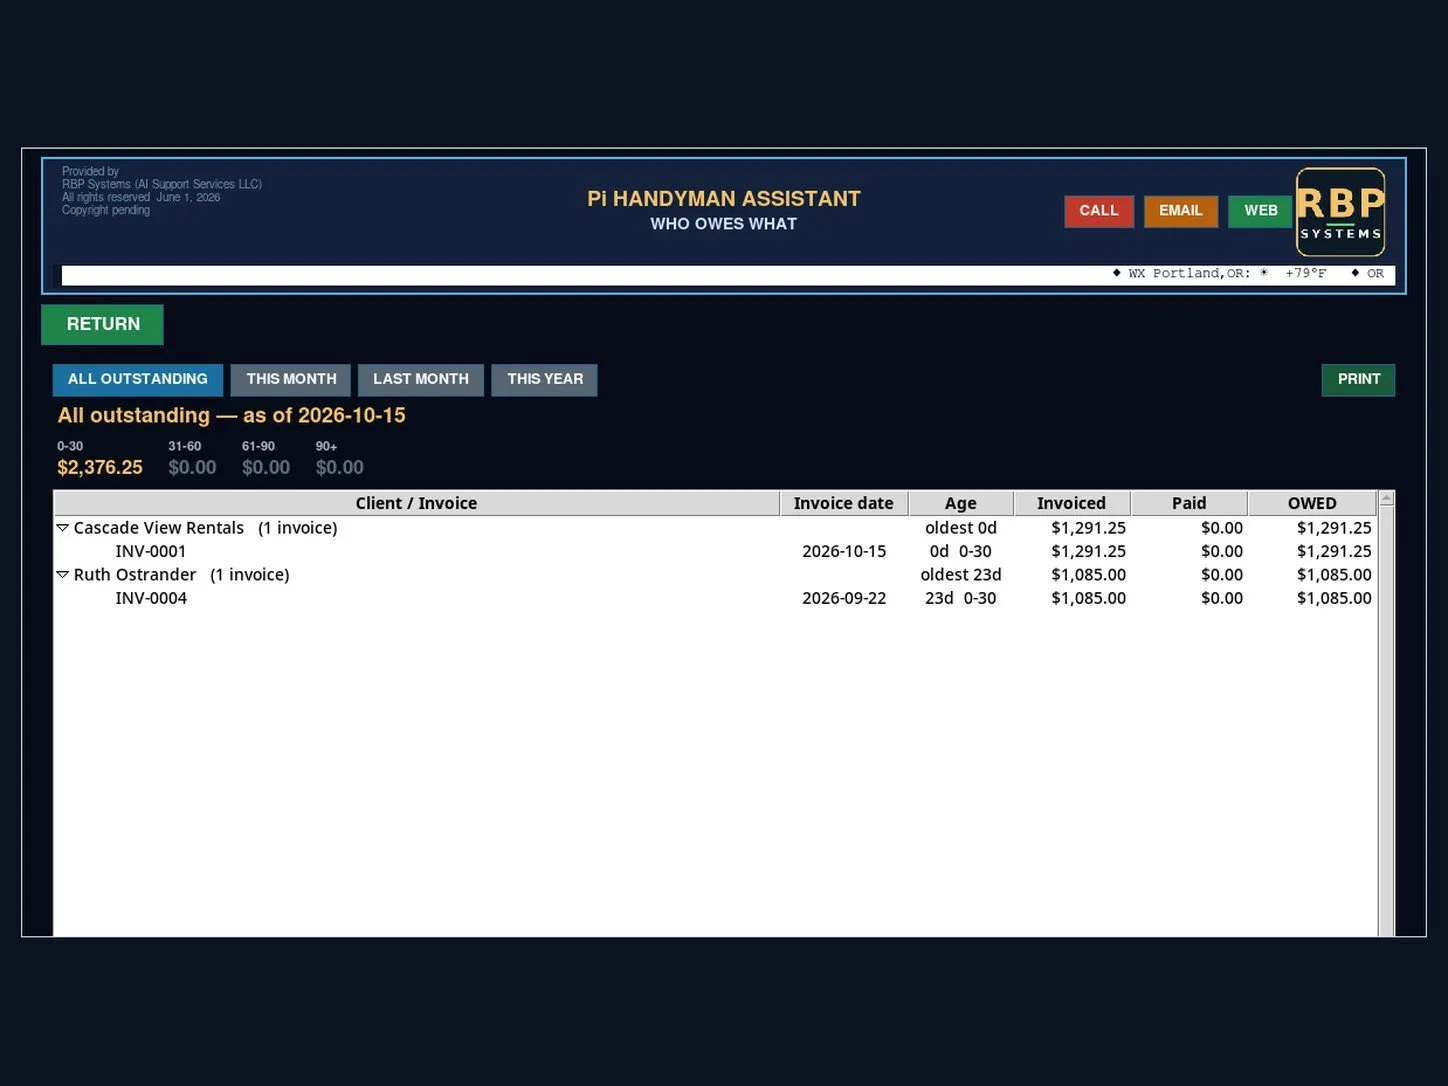
Task: Click the orange EMAIL button
Action: 1181,211
